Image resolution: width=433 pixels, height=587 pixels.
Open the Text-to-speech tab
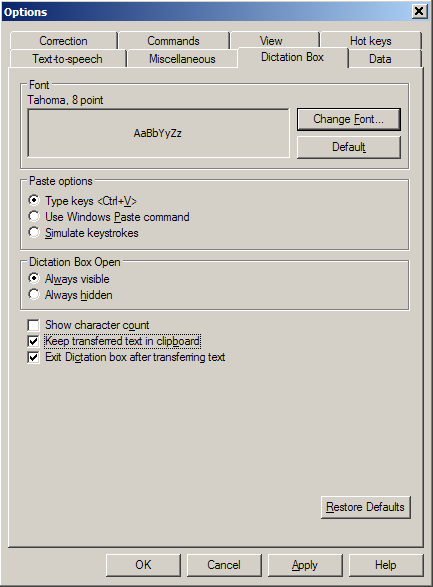(67, 59)
